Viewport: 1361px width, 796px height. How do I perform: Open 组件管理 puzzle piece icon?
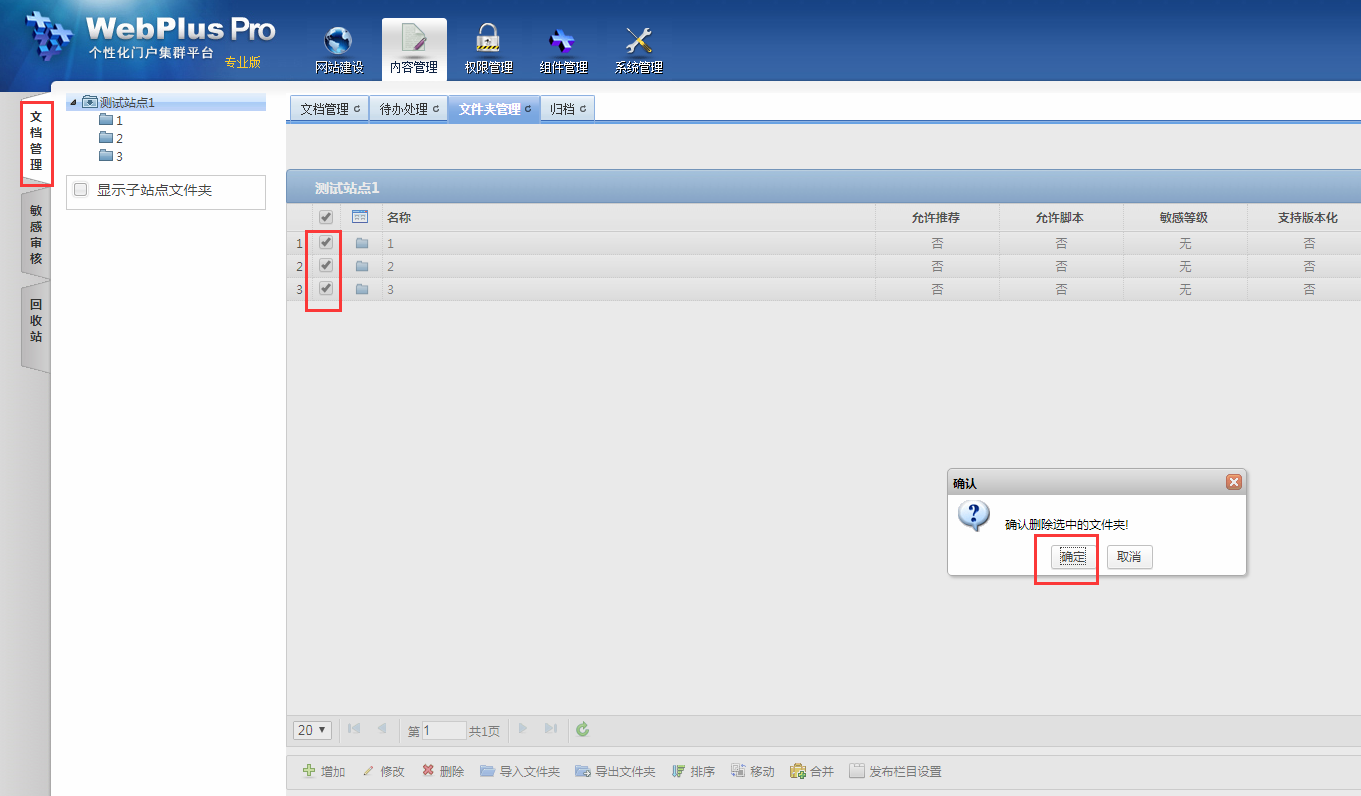pos(562,41)
